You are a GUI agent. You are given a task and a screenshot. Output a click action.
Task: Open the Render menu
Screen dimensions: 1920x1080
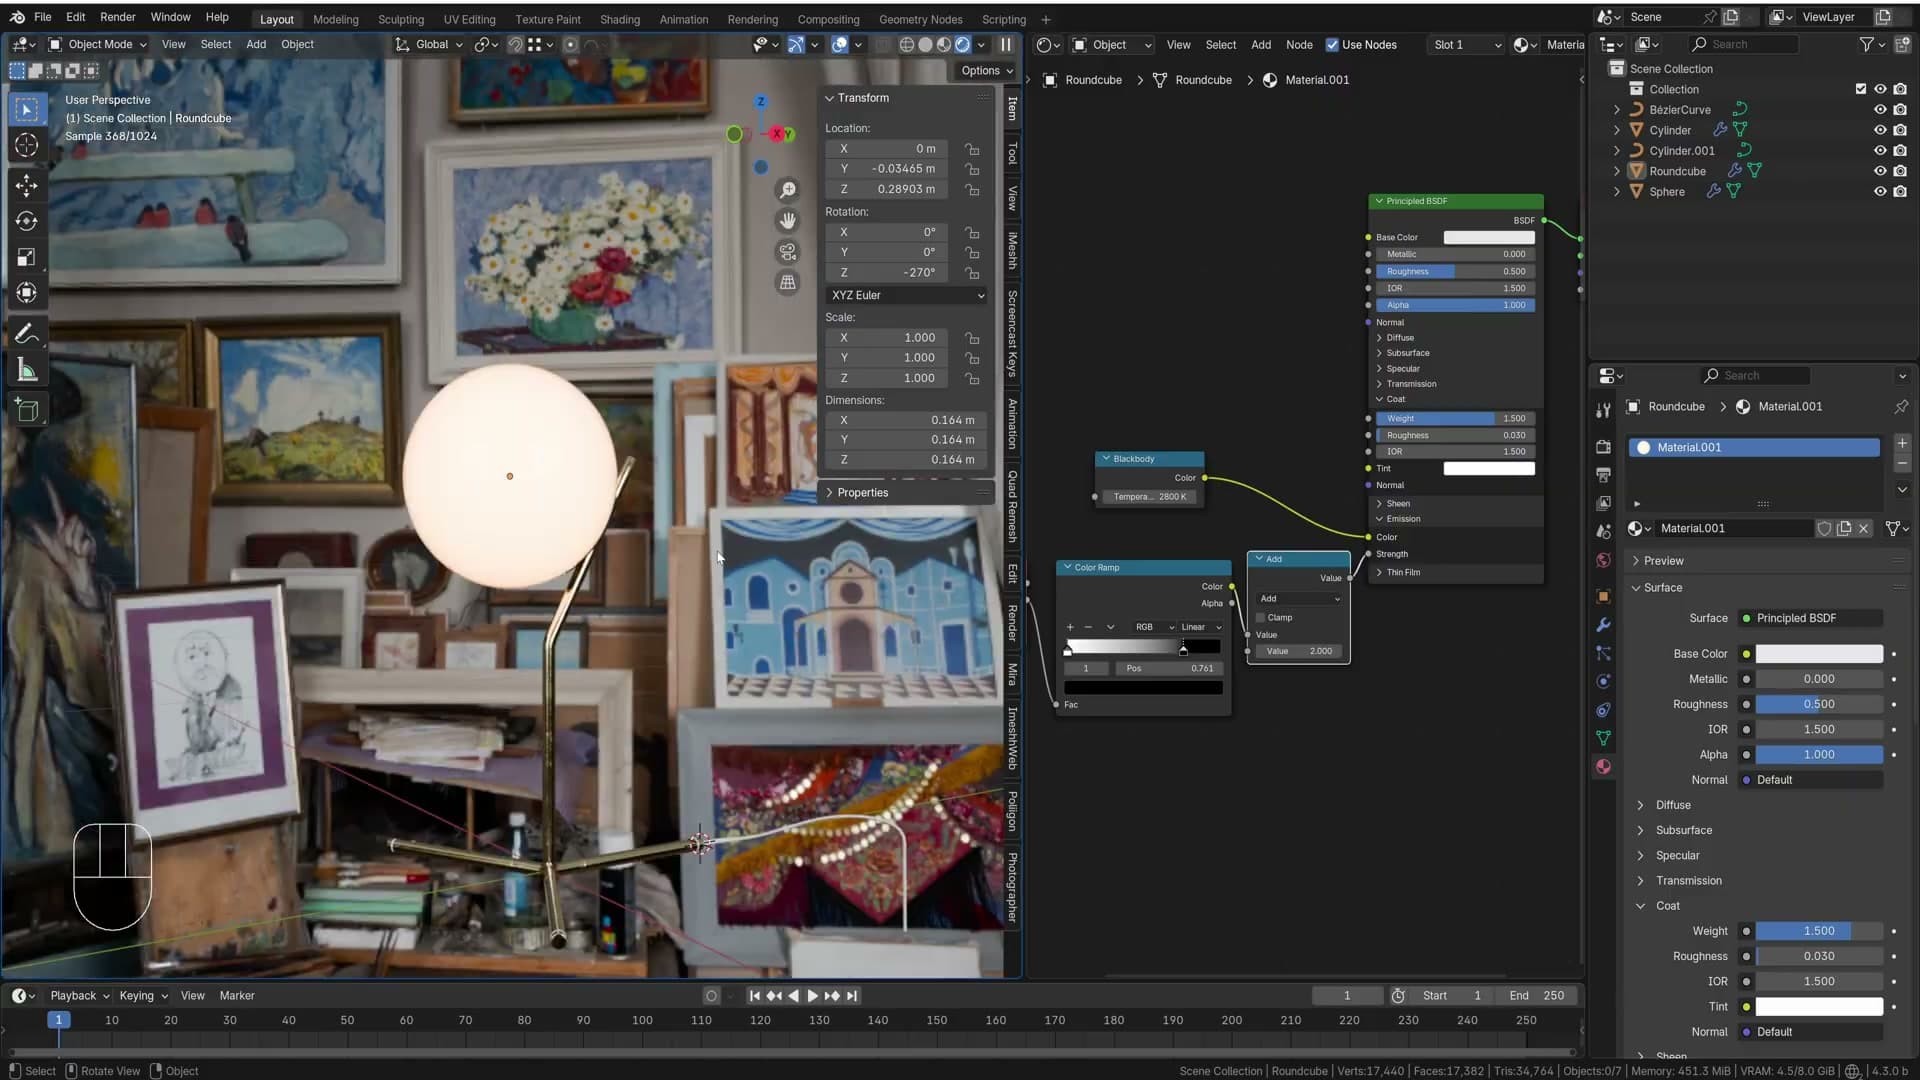tap(117, 17)
